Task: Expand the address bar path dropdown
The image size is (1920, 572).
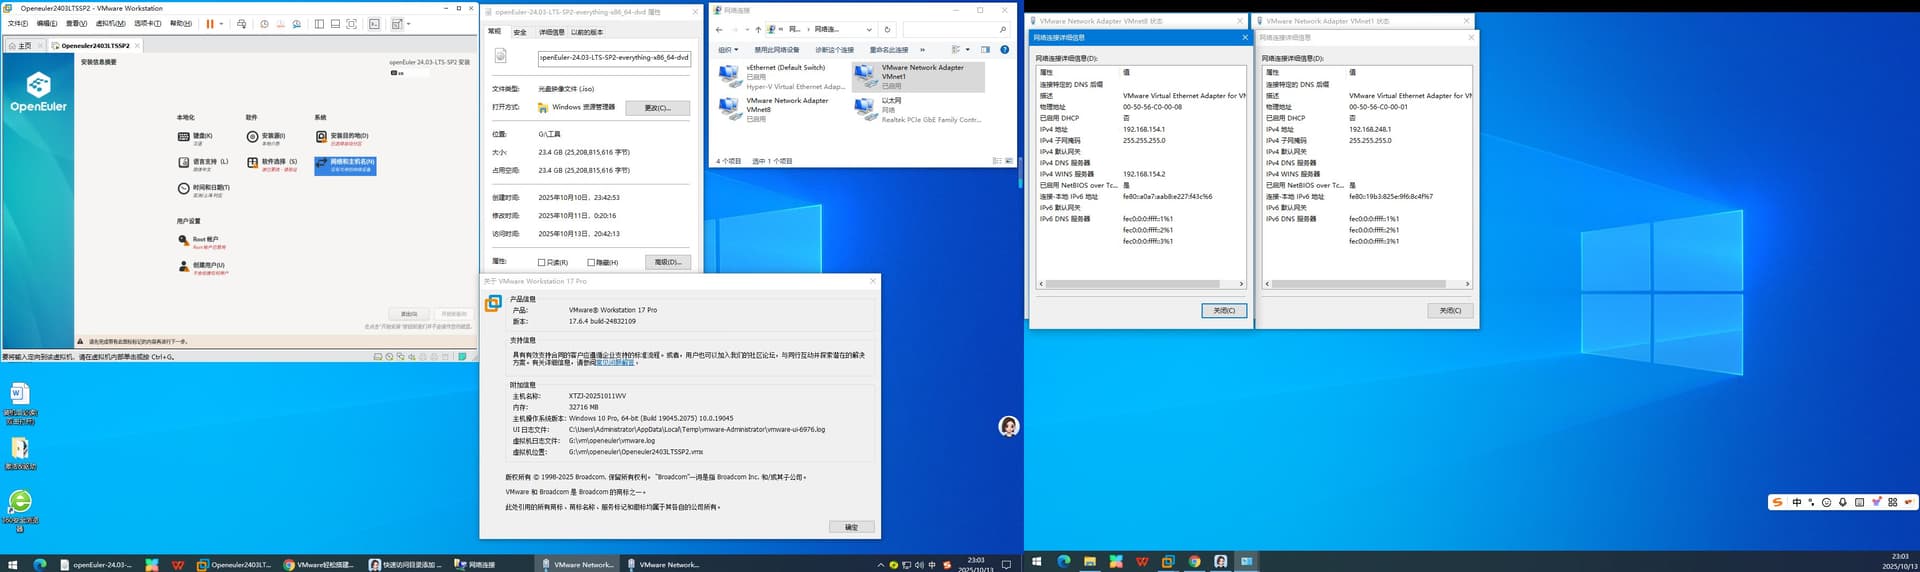Action: pos(868,30)
